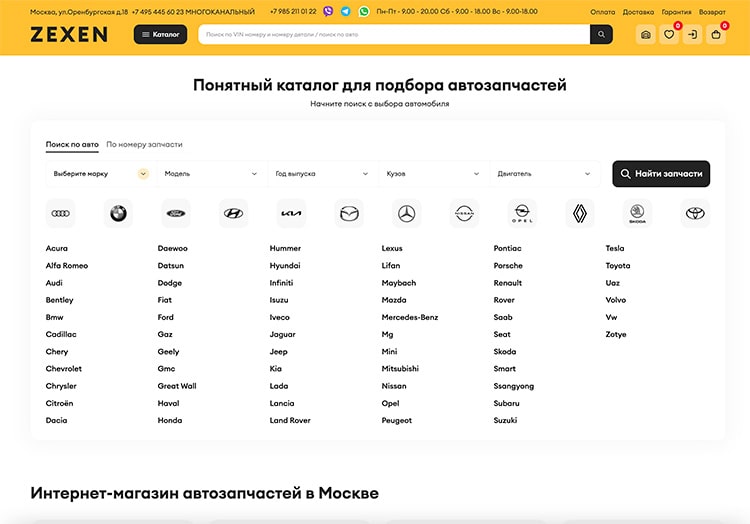Open the Ssangyong brand link
This screenshot has height=524, width=750.
pos(514,386)
